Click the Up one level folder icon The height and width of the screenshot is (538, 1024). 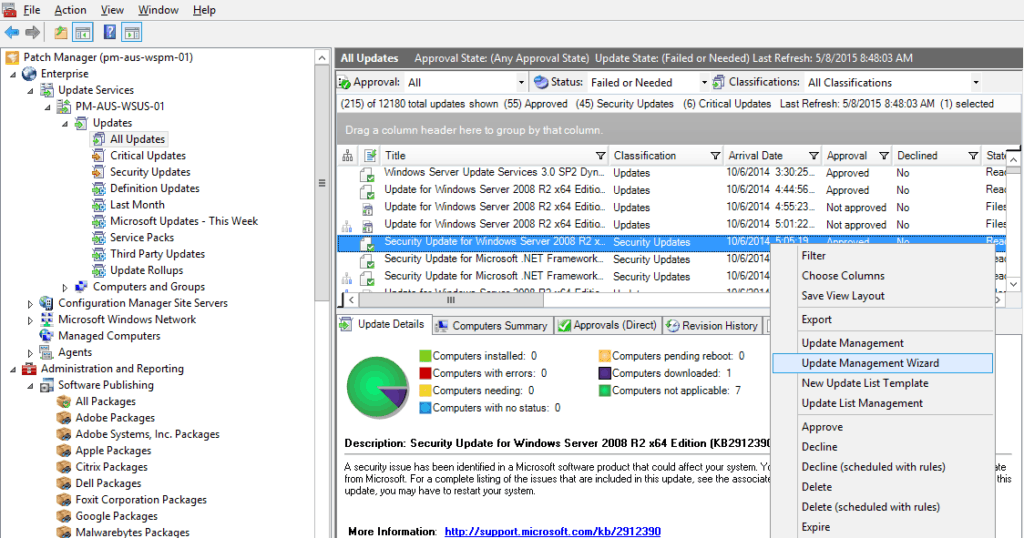tap(61, 32)
